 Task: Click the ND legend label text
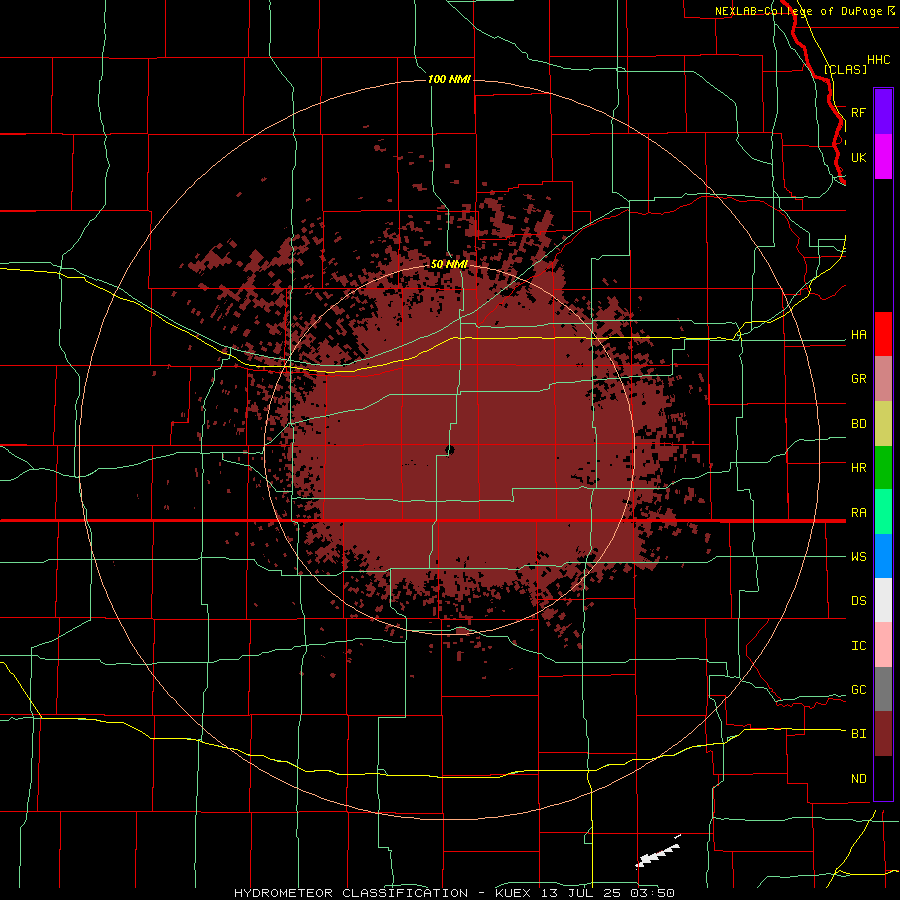[858, 779]
